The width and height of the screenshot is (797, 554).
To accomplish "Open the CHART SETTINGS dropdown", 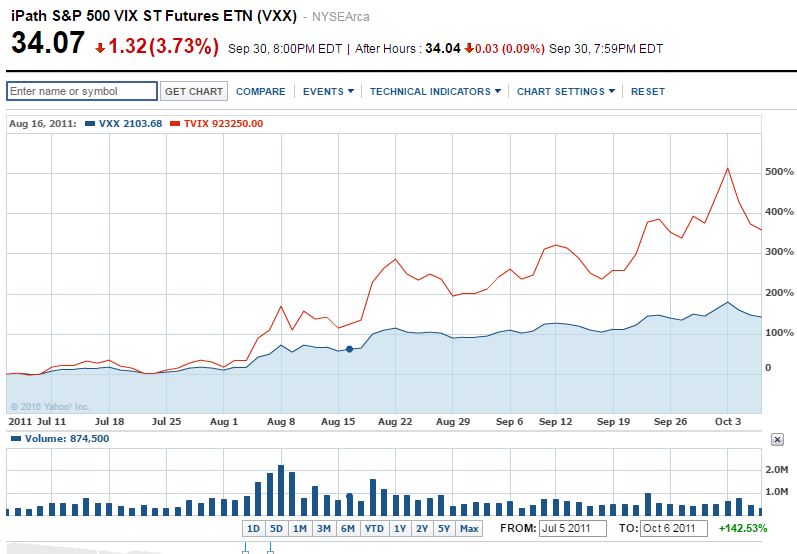I will tap(566, 92).
